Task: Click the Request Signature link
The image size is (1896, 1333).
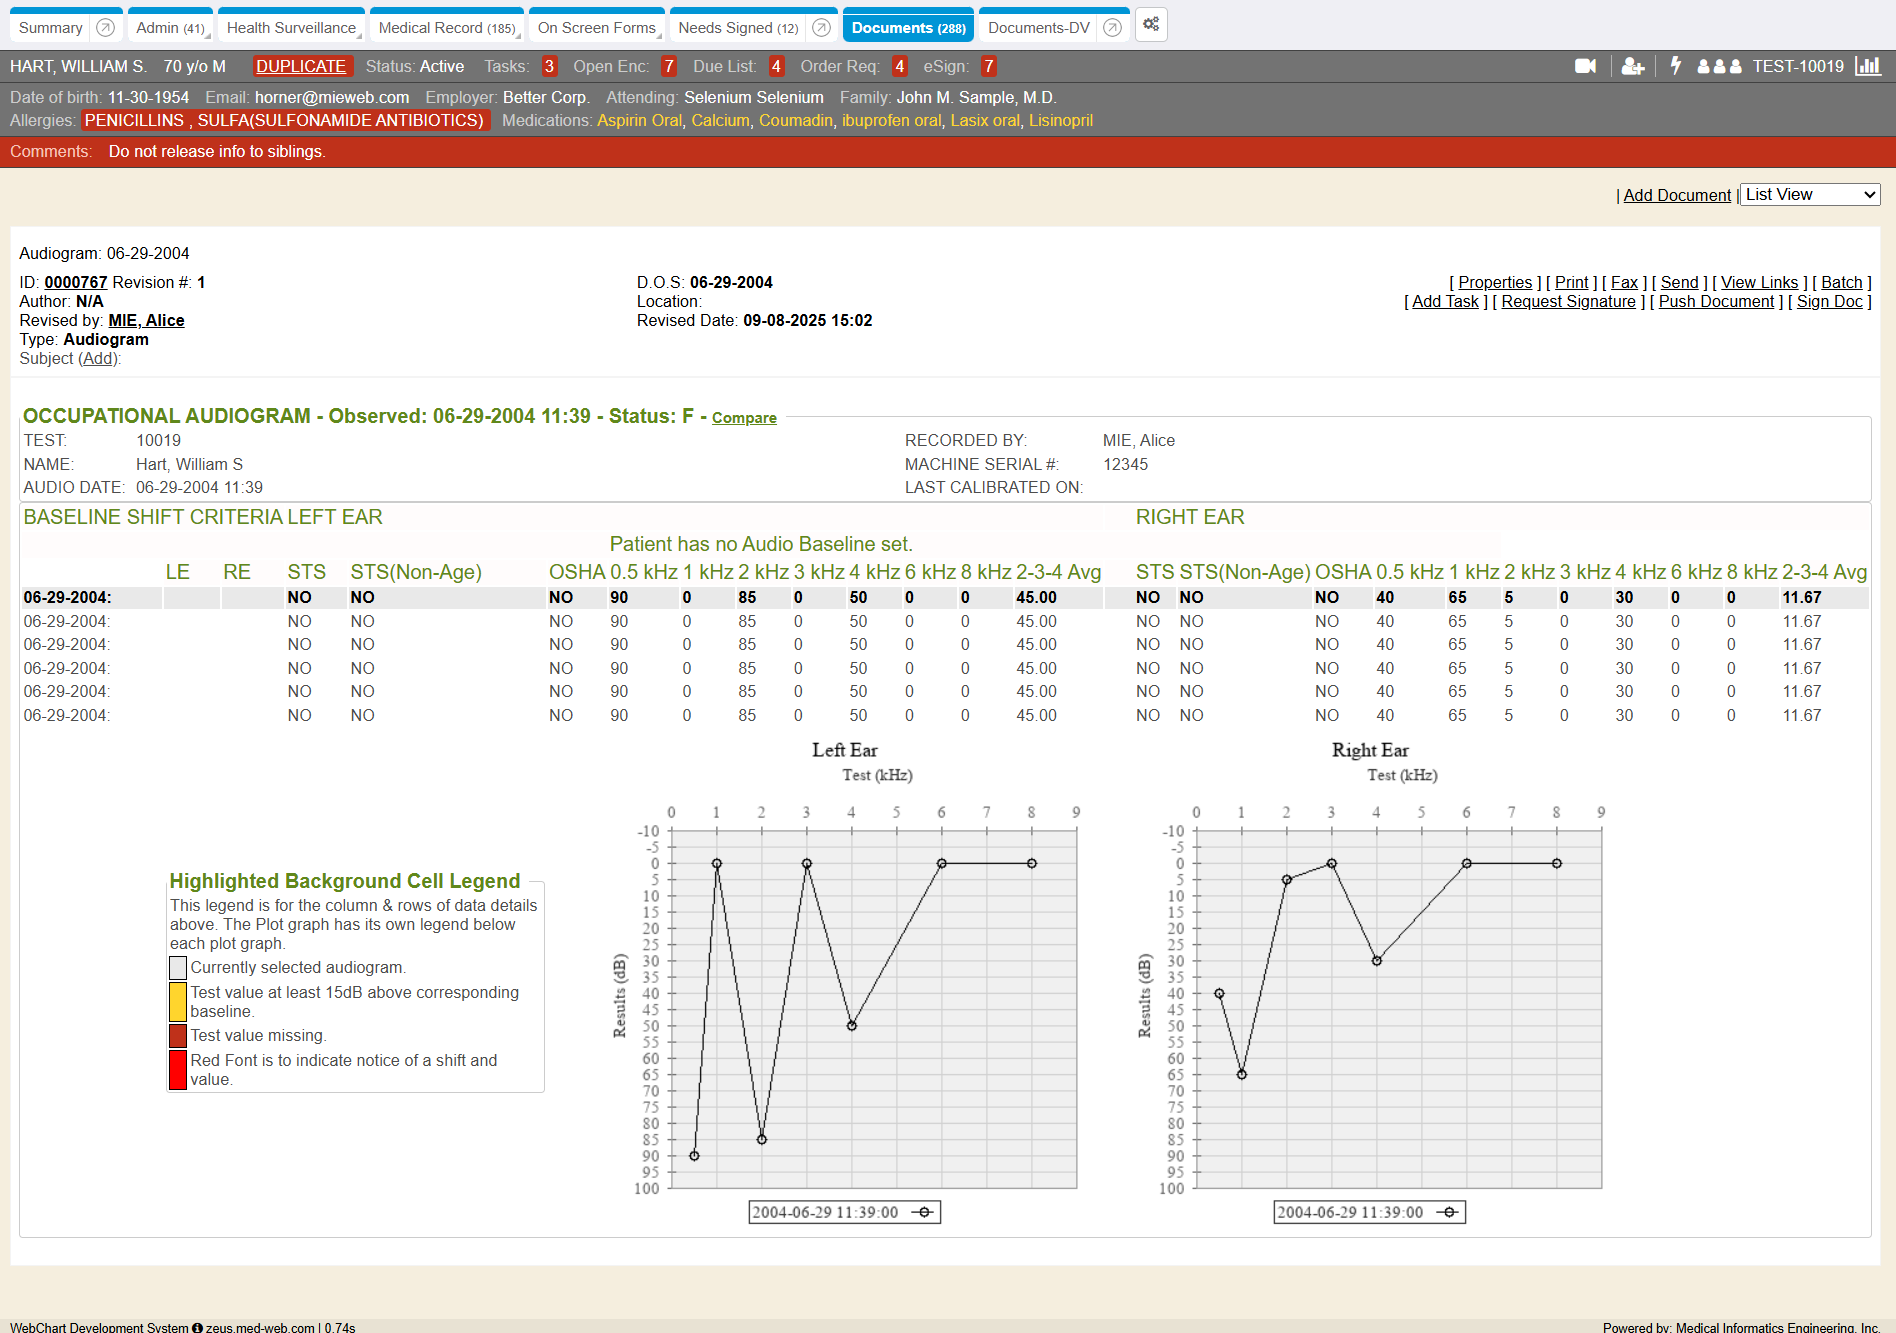Action: (x=1568, y=301)
